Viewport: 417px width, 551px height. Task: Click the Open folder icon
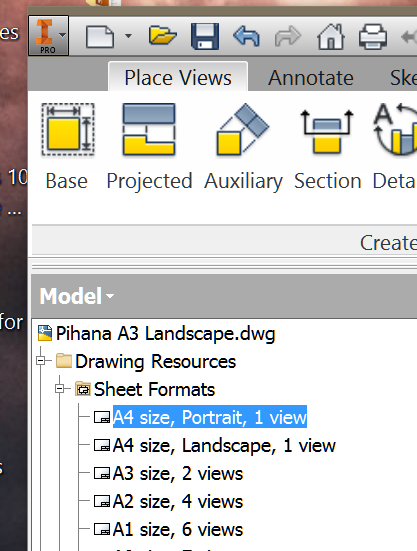(162, 35)
